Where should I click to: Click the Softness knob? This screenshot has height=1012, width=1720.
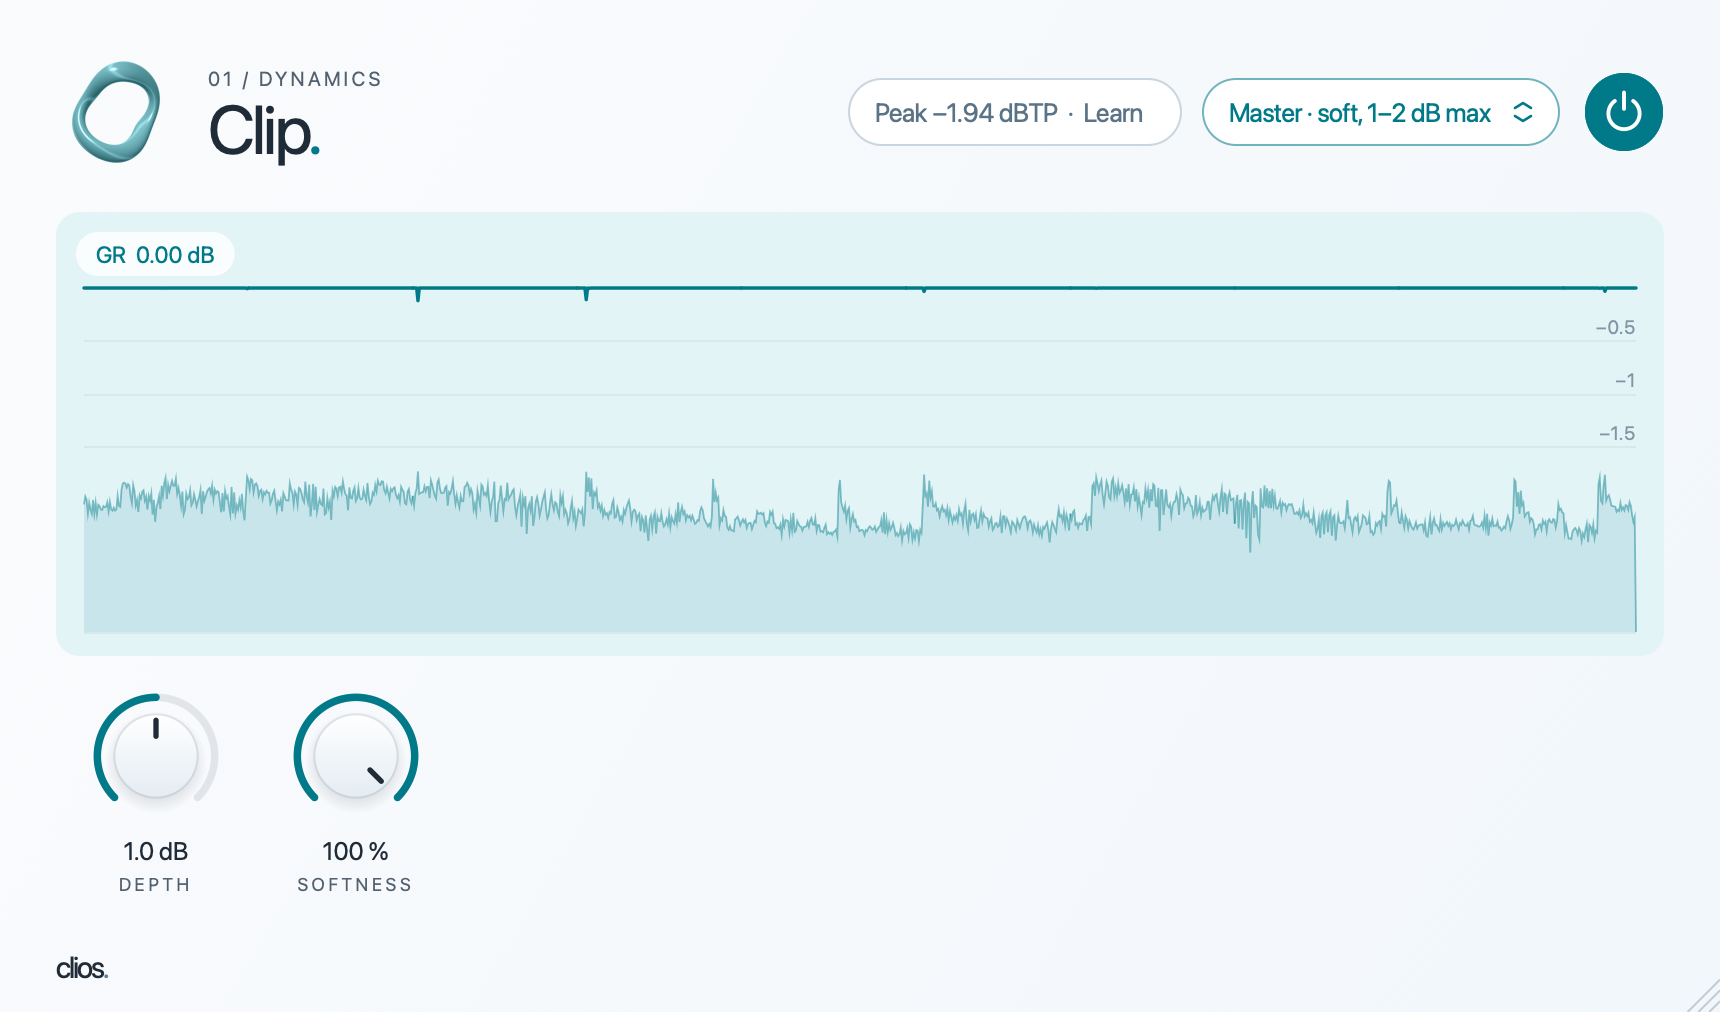[356, 755]
